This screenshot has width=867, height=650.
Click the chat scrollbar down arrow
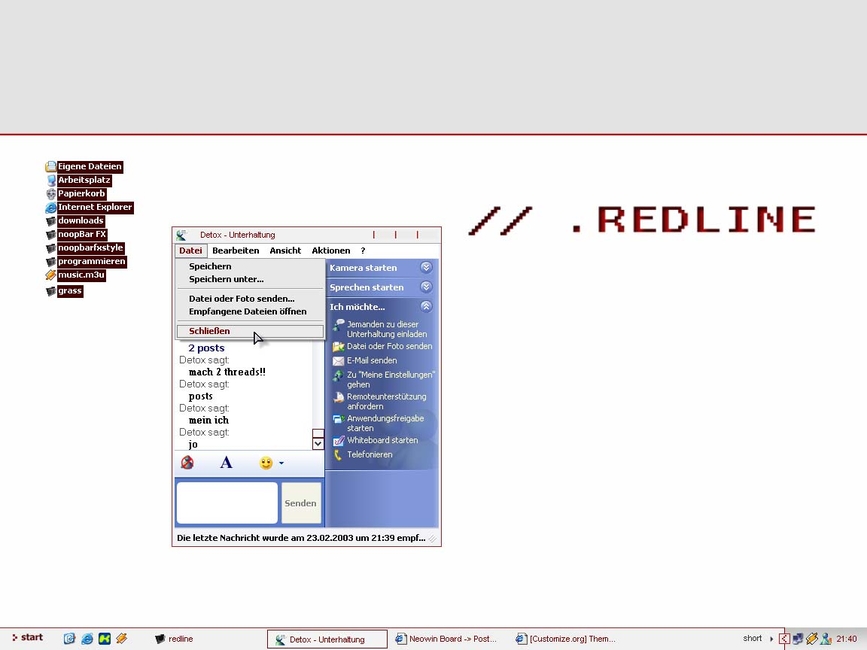[x=318, y=443]
